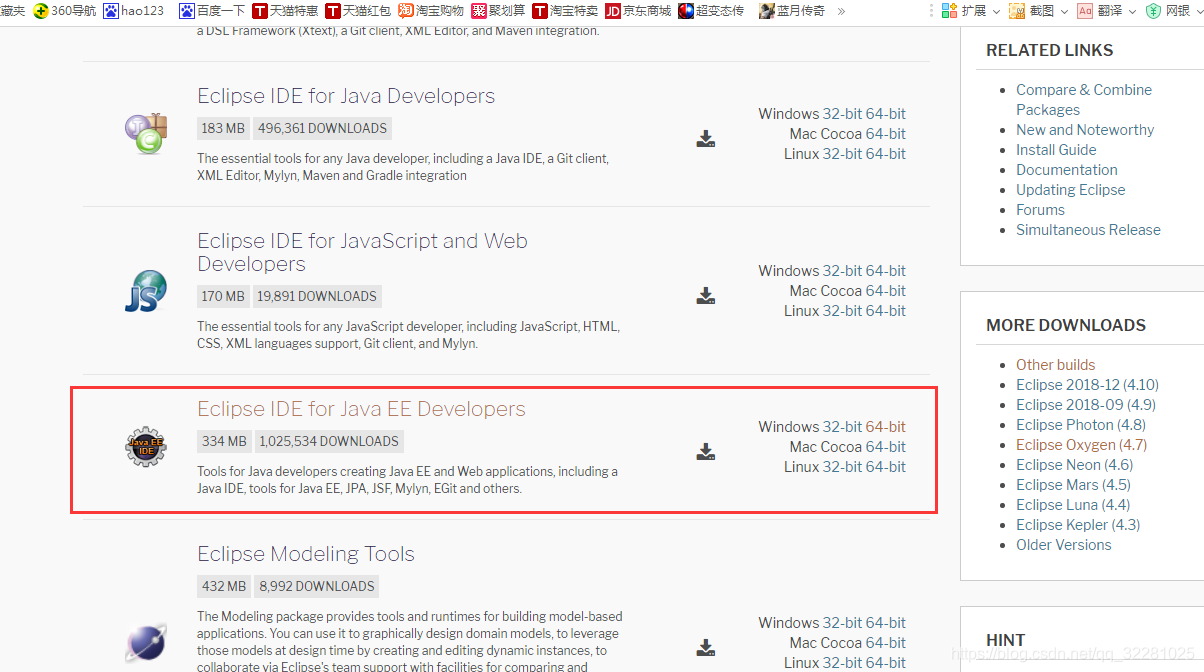Select Linux 64-bit for Java EE Developers
This screenshot has height=672, width=1204.
[886, 467]
